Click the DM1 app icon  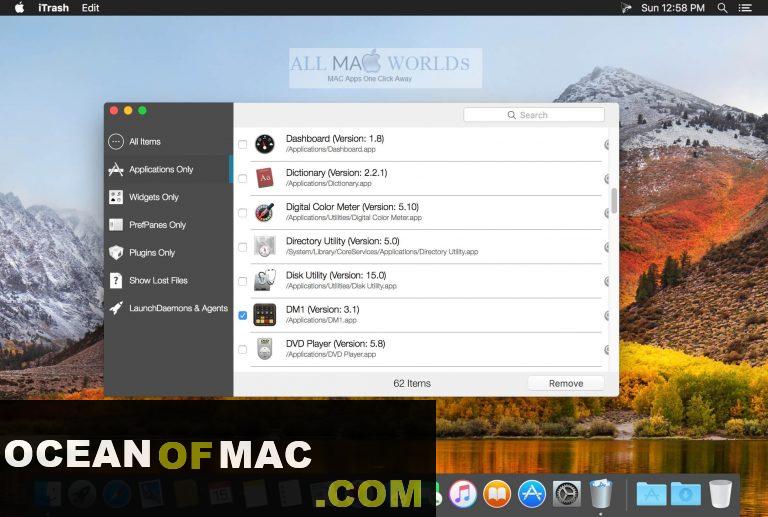[x=264, y=315]
